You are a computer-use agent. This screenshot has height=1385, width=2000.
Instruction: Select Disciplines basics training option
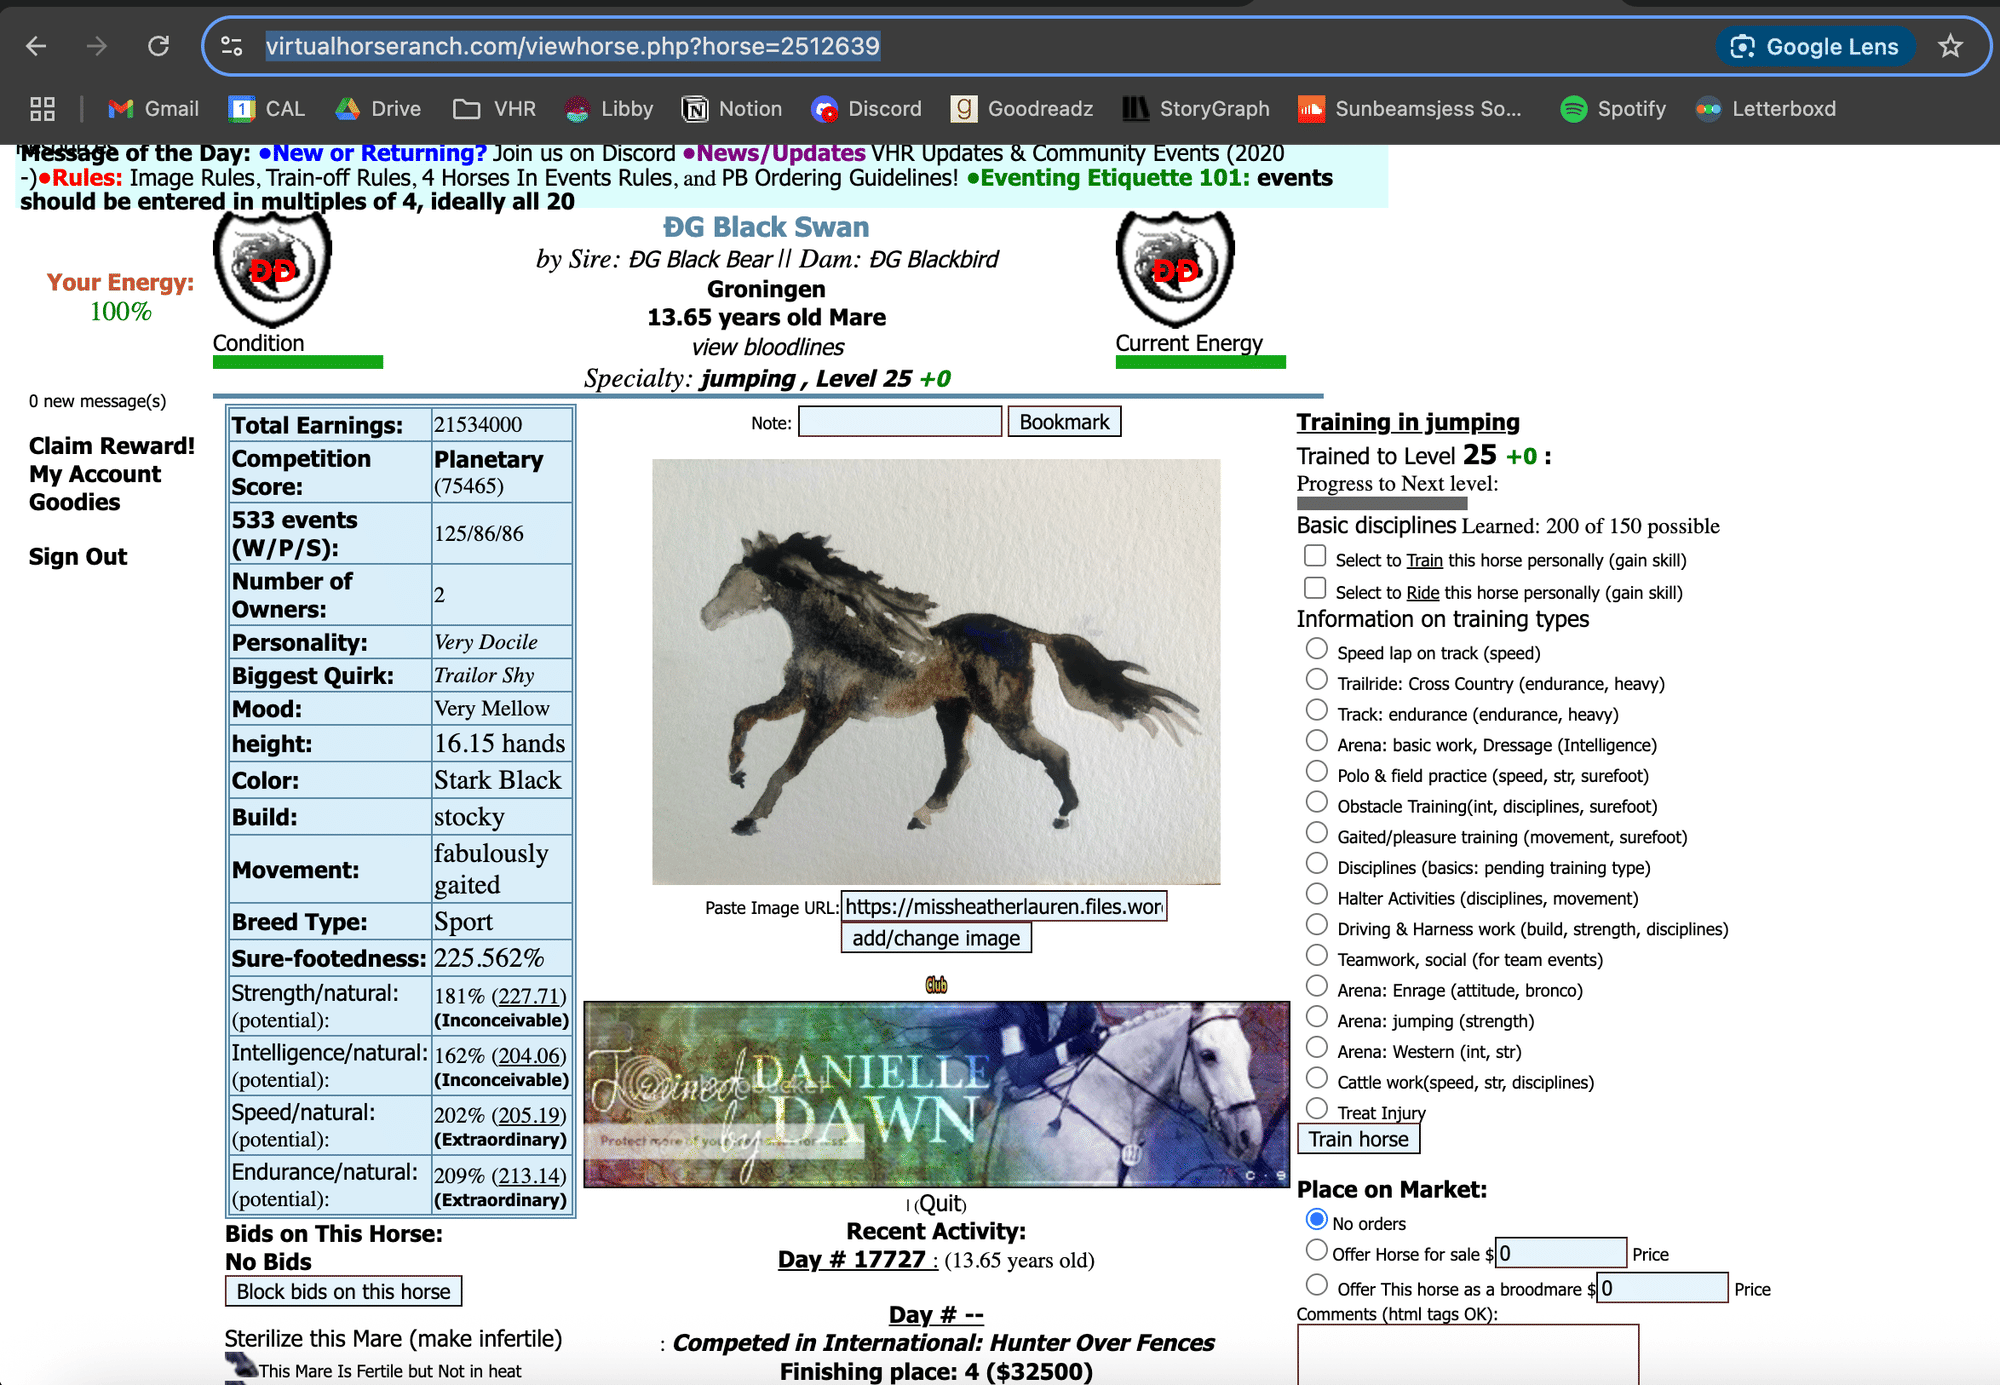(1317, 864)
